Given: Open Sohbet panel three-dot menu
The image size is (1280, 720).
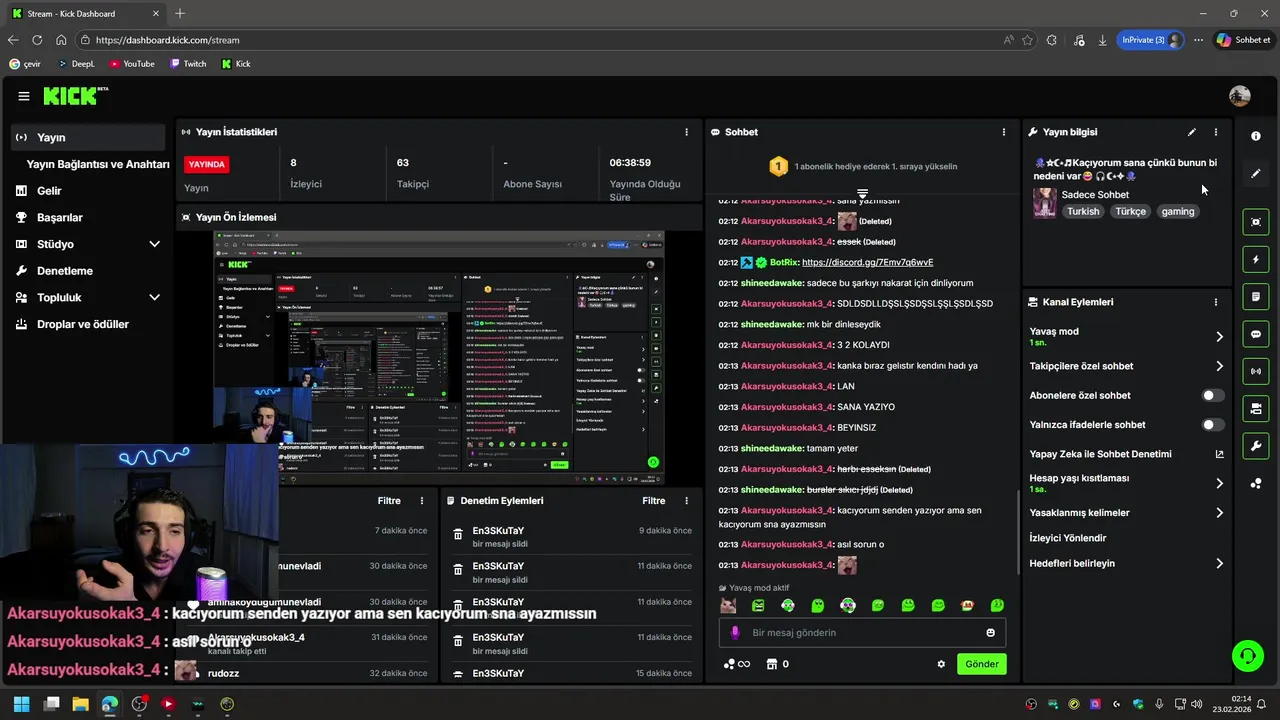Looking at the screenshot, I should (1004, 132).
